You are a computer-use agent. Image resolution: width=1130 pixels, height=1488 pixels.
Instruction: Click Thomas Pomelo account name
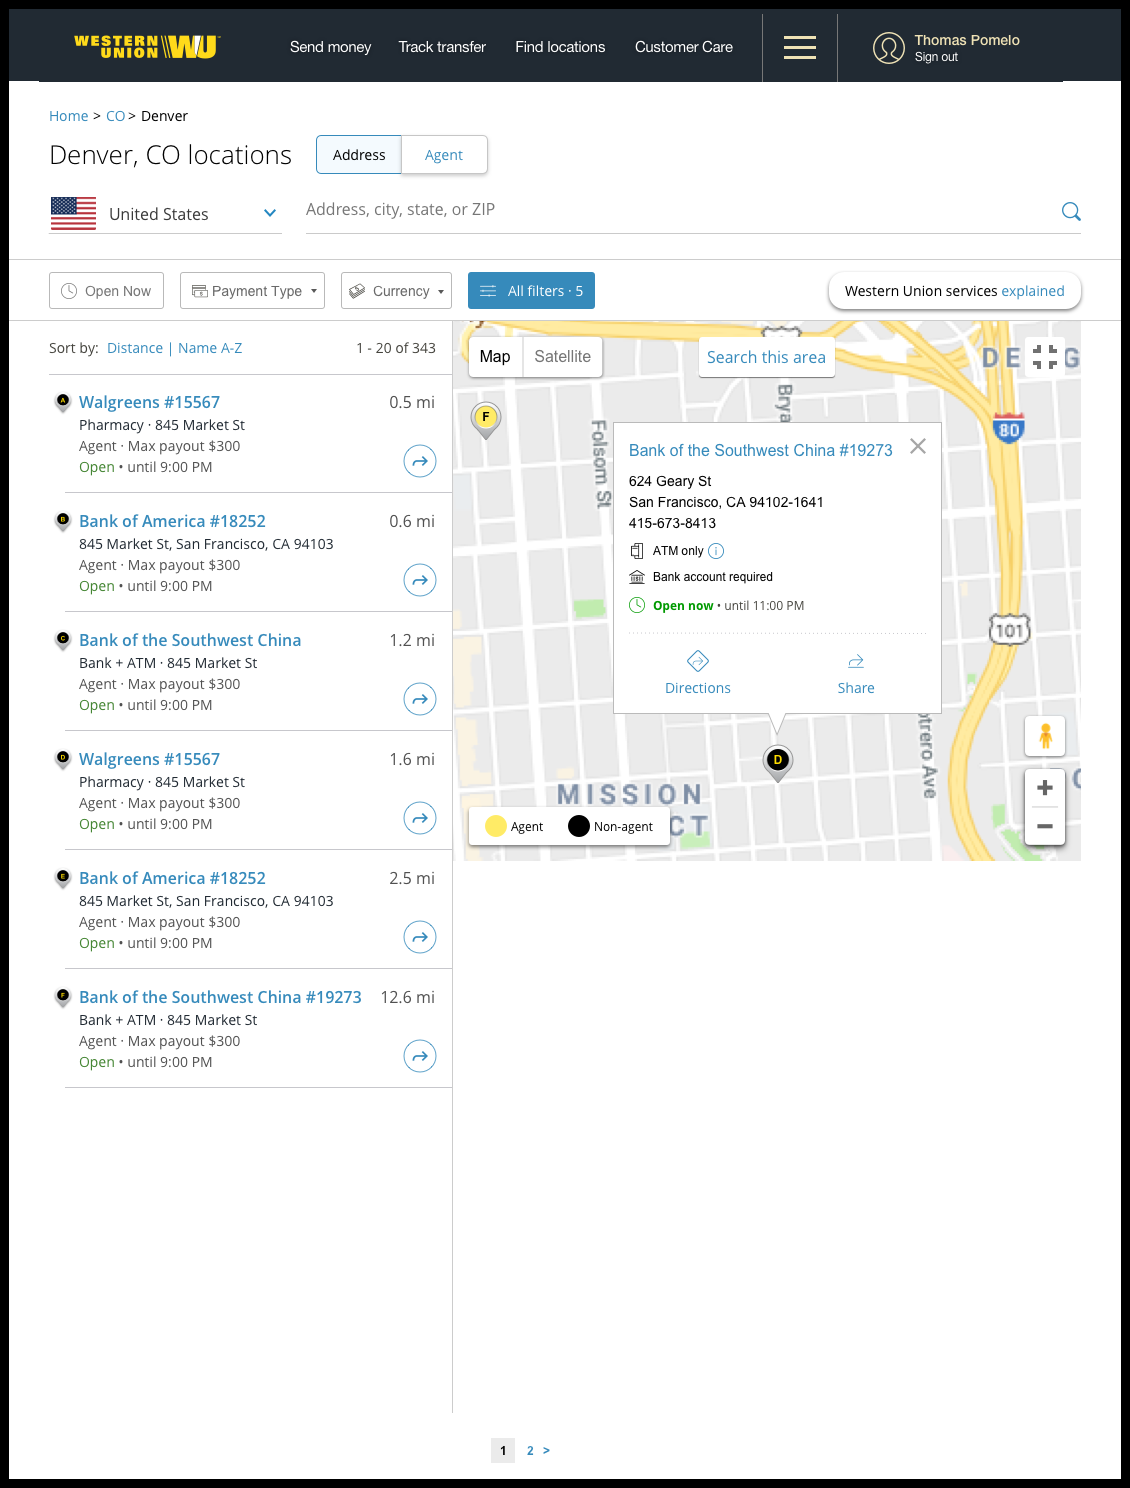pyautogui.click(x=967, y=40)
